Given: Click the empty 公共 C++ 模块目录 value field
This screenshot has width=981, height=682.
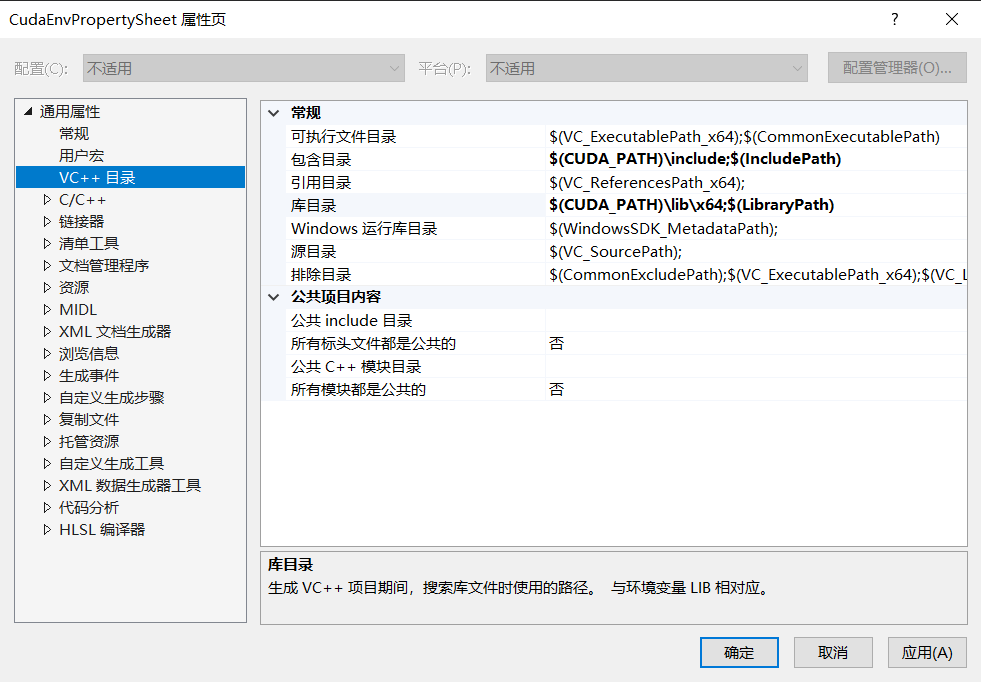Looking at the screenshot, I should (x=756, y=367).
